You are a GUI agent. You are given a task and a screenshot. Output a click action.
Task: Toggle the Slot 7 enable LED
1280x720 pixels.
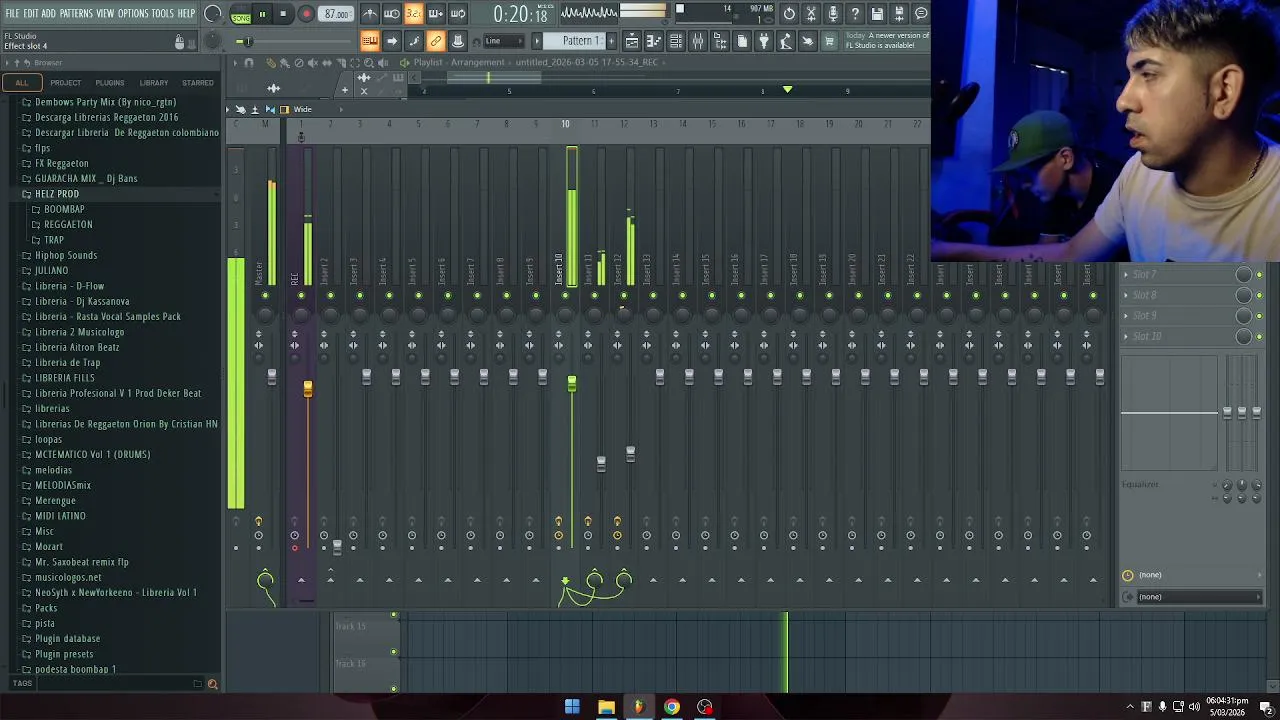1259,275
